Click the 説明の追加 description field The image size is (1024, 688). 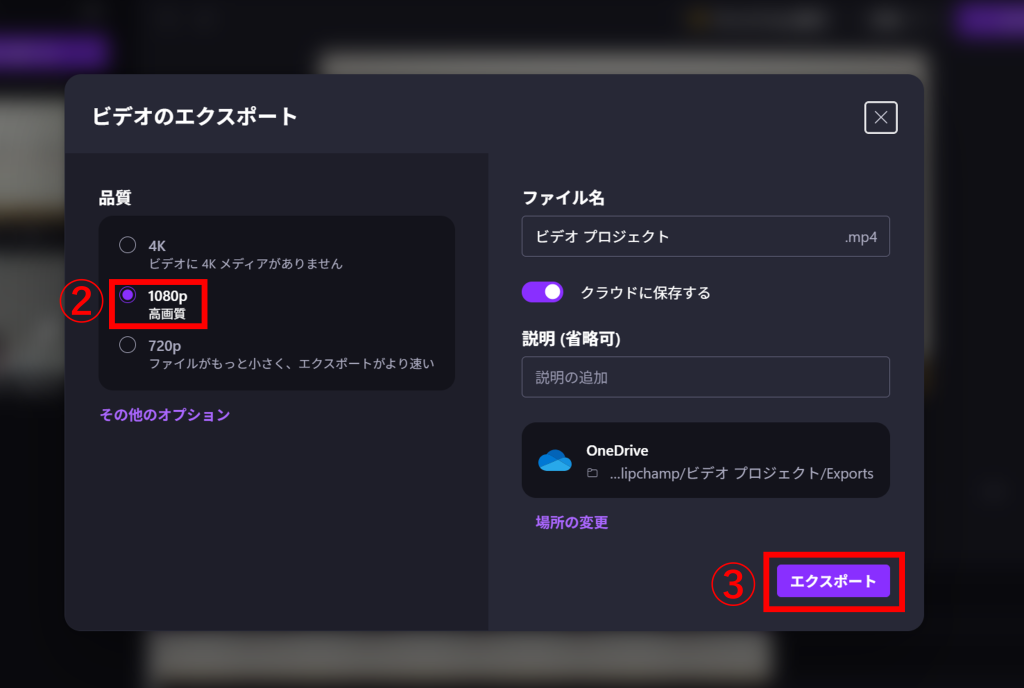(x=705, y=377)
